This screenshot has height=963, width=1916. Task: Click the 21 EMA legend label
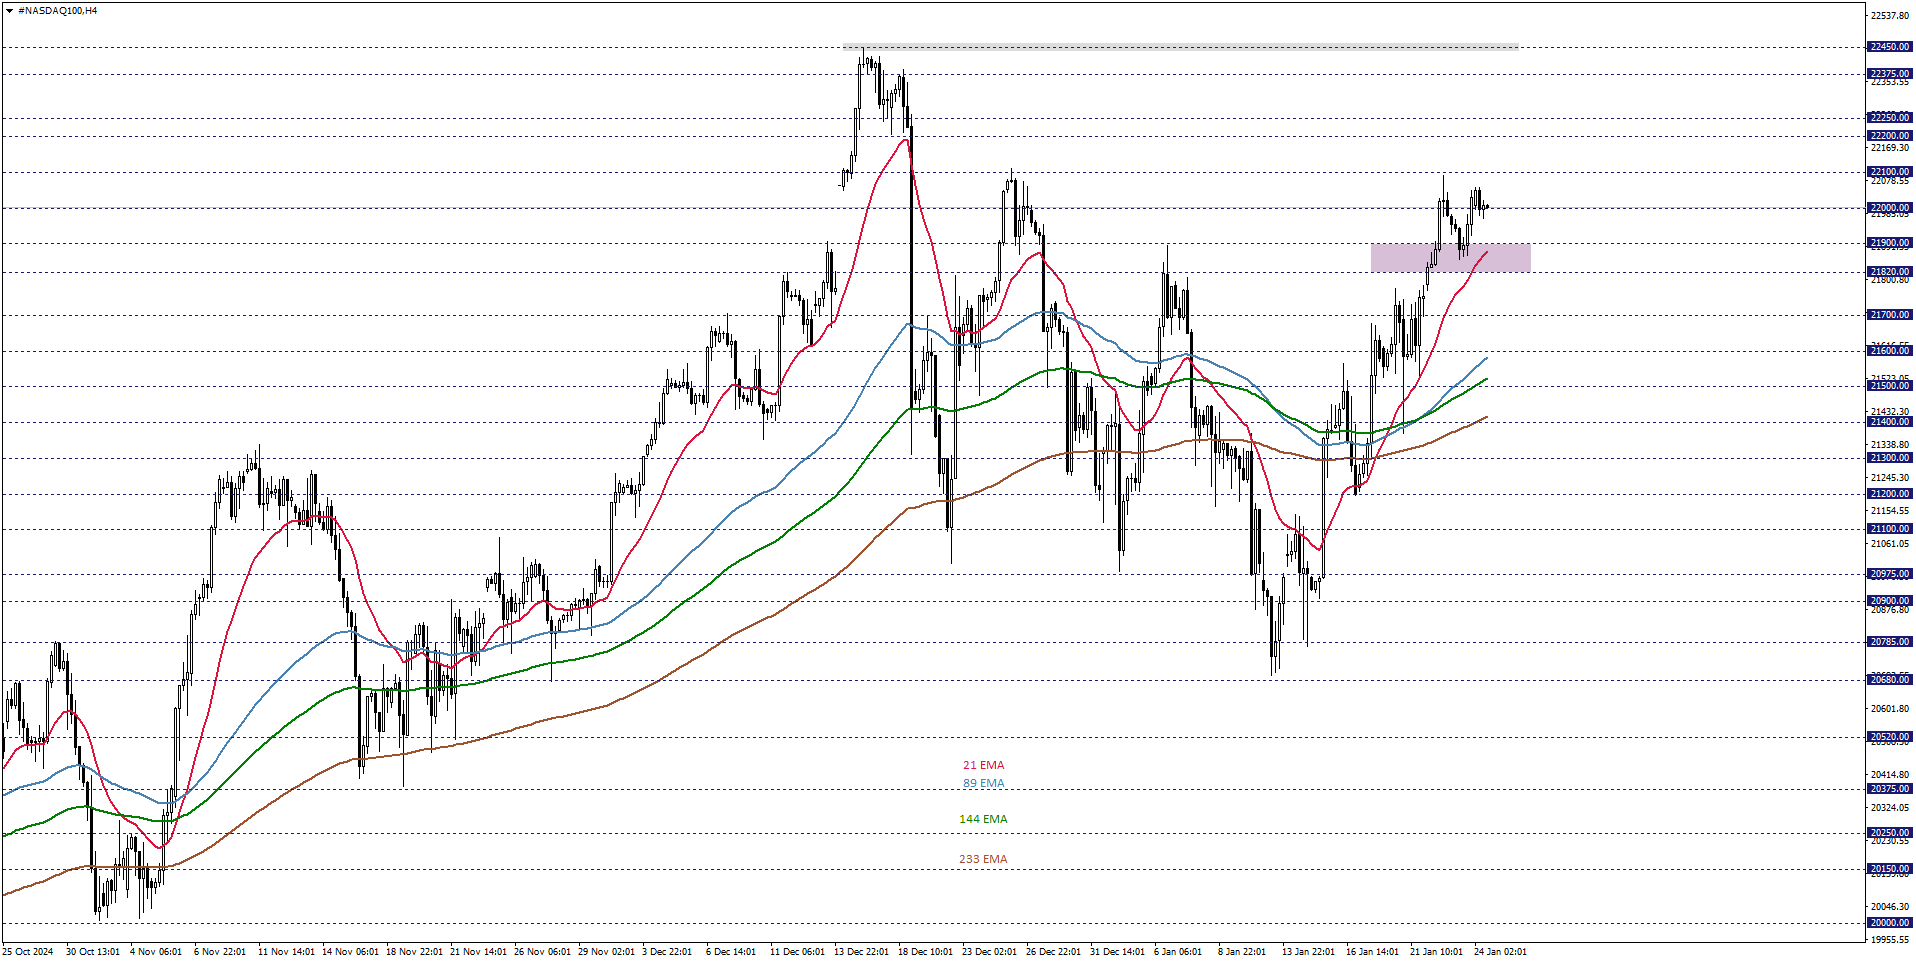[983, 765]
